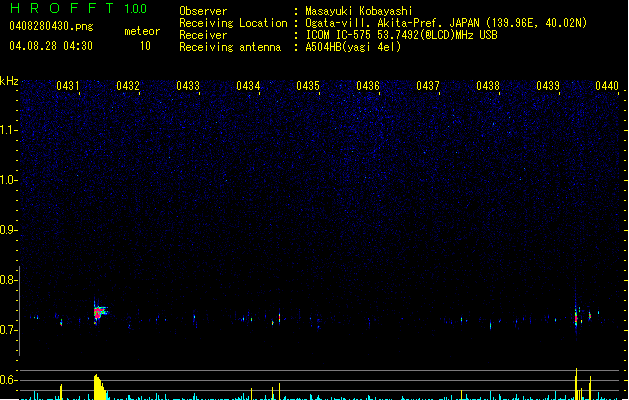Click the 0.9 kHz axis label
This screenshot has width=629, height=400.
click(9, 229)
